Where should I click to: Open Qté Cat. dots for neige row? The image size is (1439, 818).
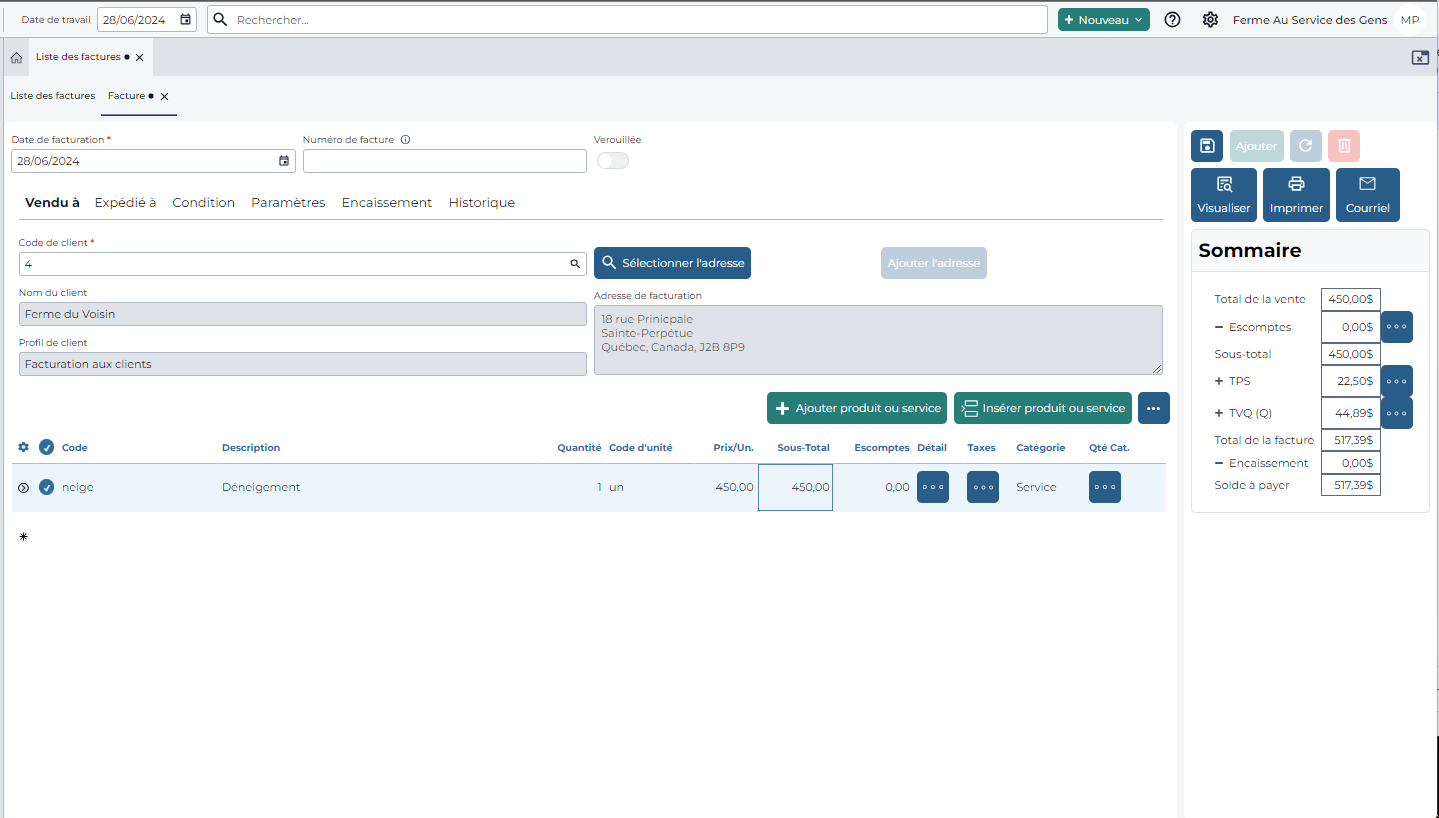[x=1105, y=487]
